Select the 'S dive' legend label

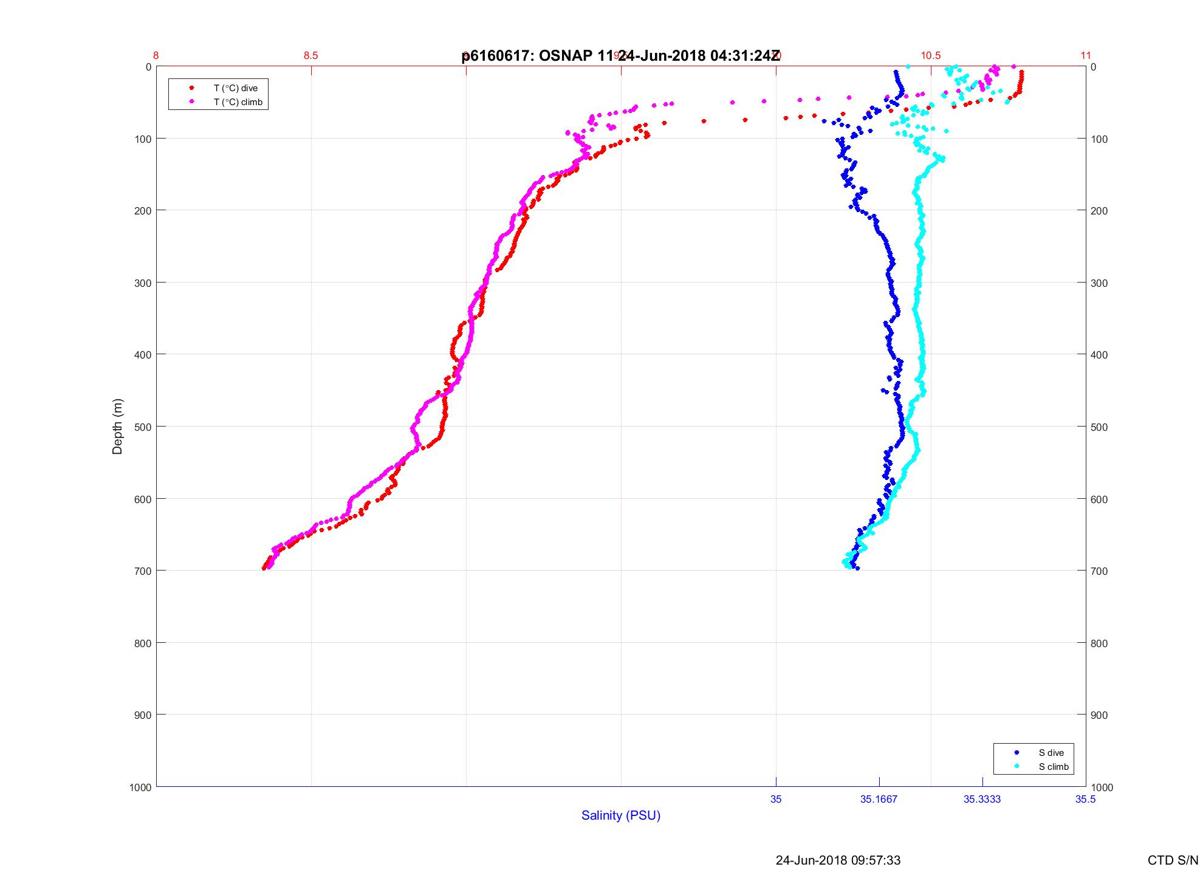click(x=1051, y=752)
